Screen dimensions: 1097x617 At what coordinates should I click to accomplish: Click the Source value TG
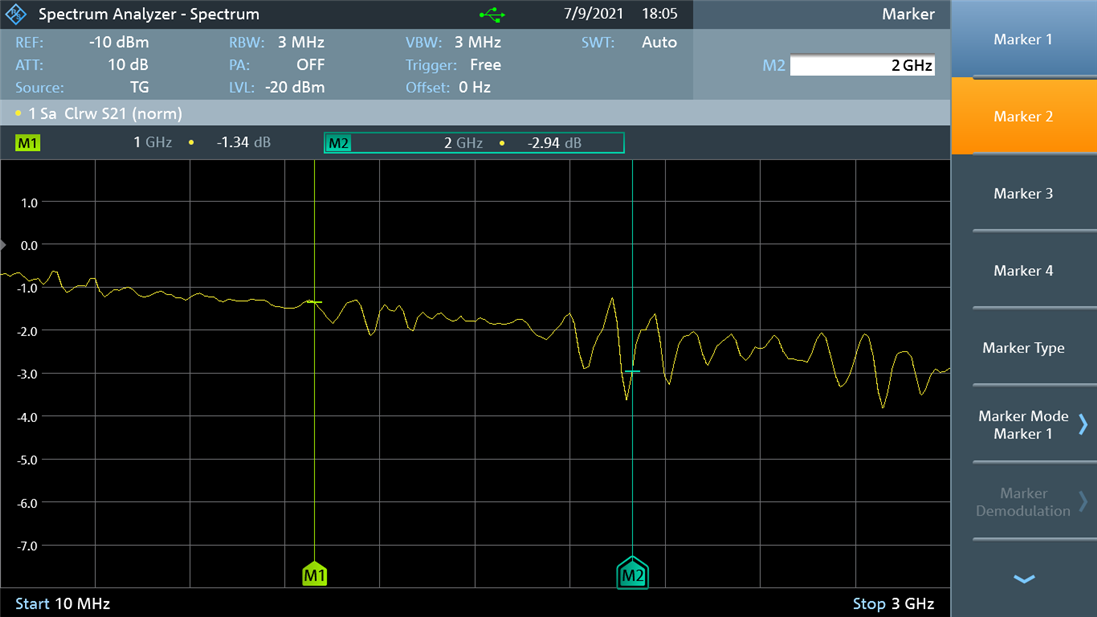tap(139, 87)
